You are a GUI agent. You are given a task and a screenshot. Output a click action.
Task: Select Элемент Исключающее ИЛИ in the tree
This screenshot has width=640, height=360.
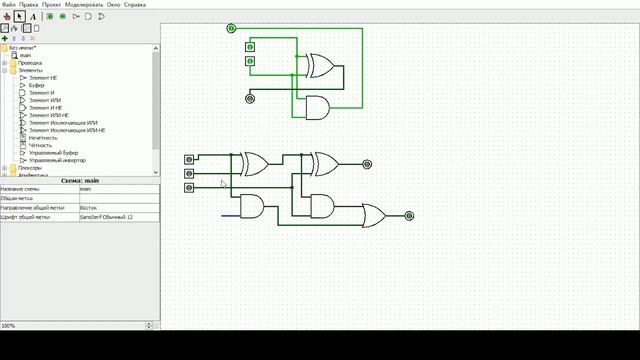coord(63,123)
